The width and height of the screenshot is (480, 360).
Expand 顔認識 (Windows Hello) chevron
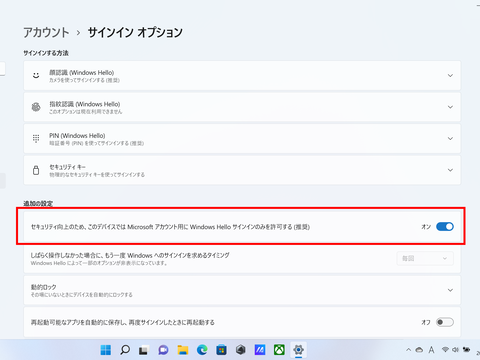pos(450,76)
